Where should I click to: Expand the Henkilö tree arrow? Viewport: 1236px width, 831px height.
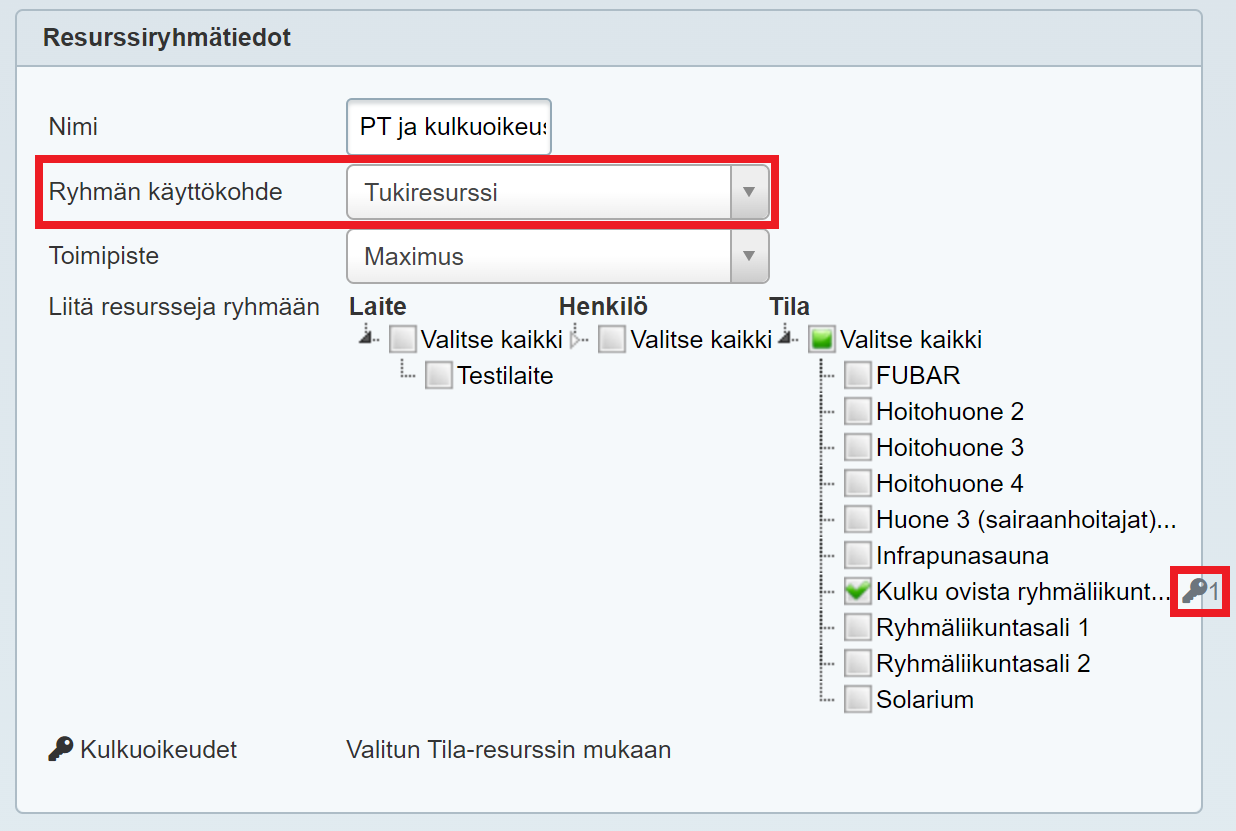[577, 340]
